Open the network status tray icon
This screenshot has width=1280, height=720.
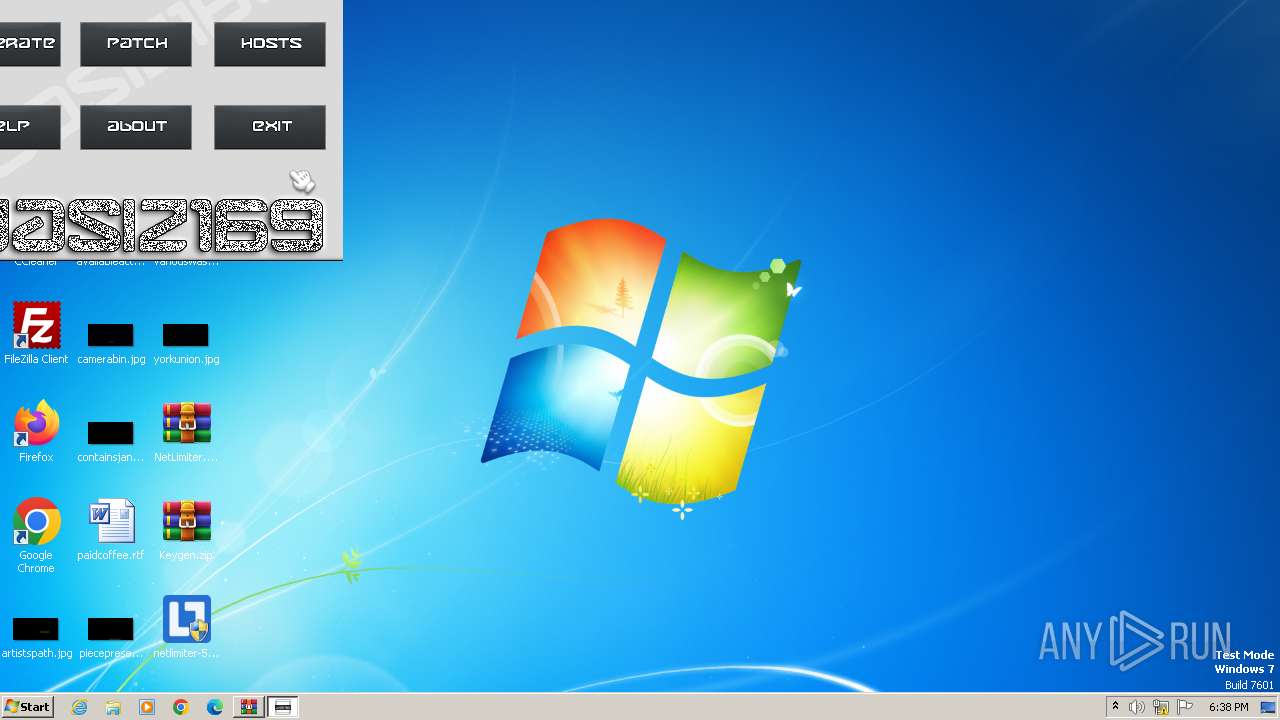click(x=1161, y=707)
